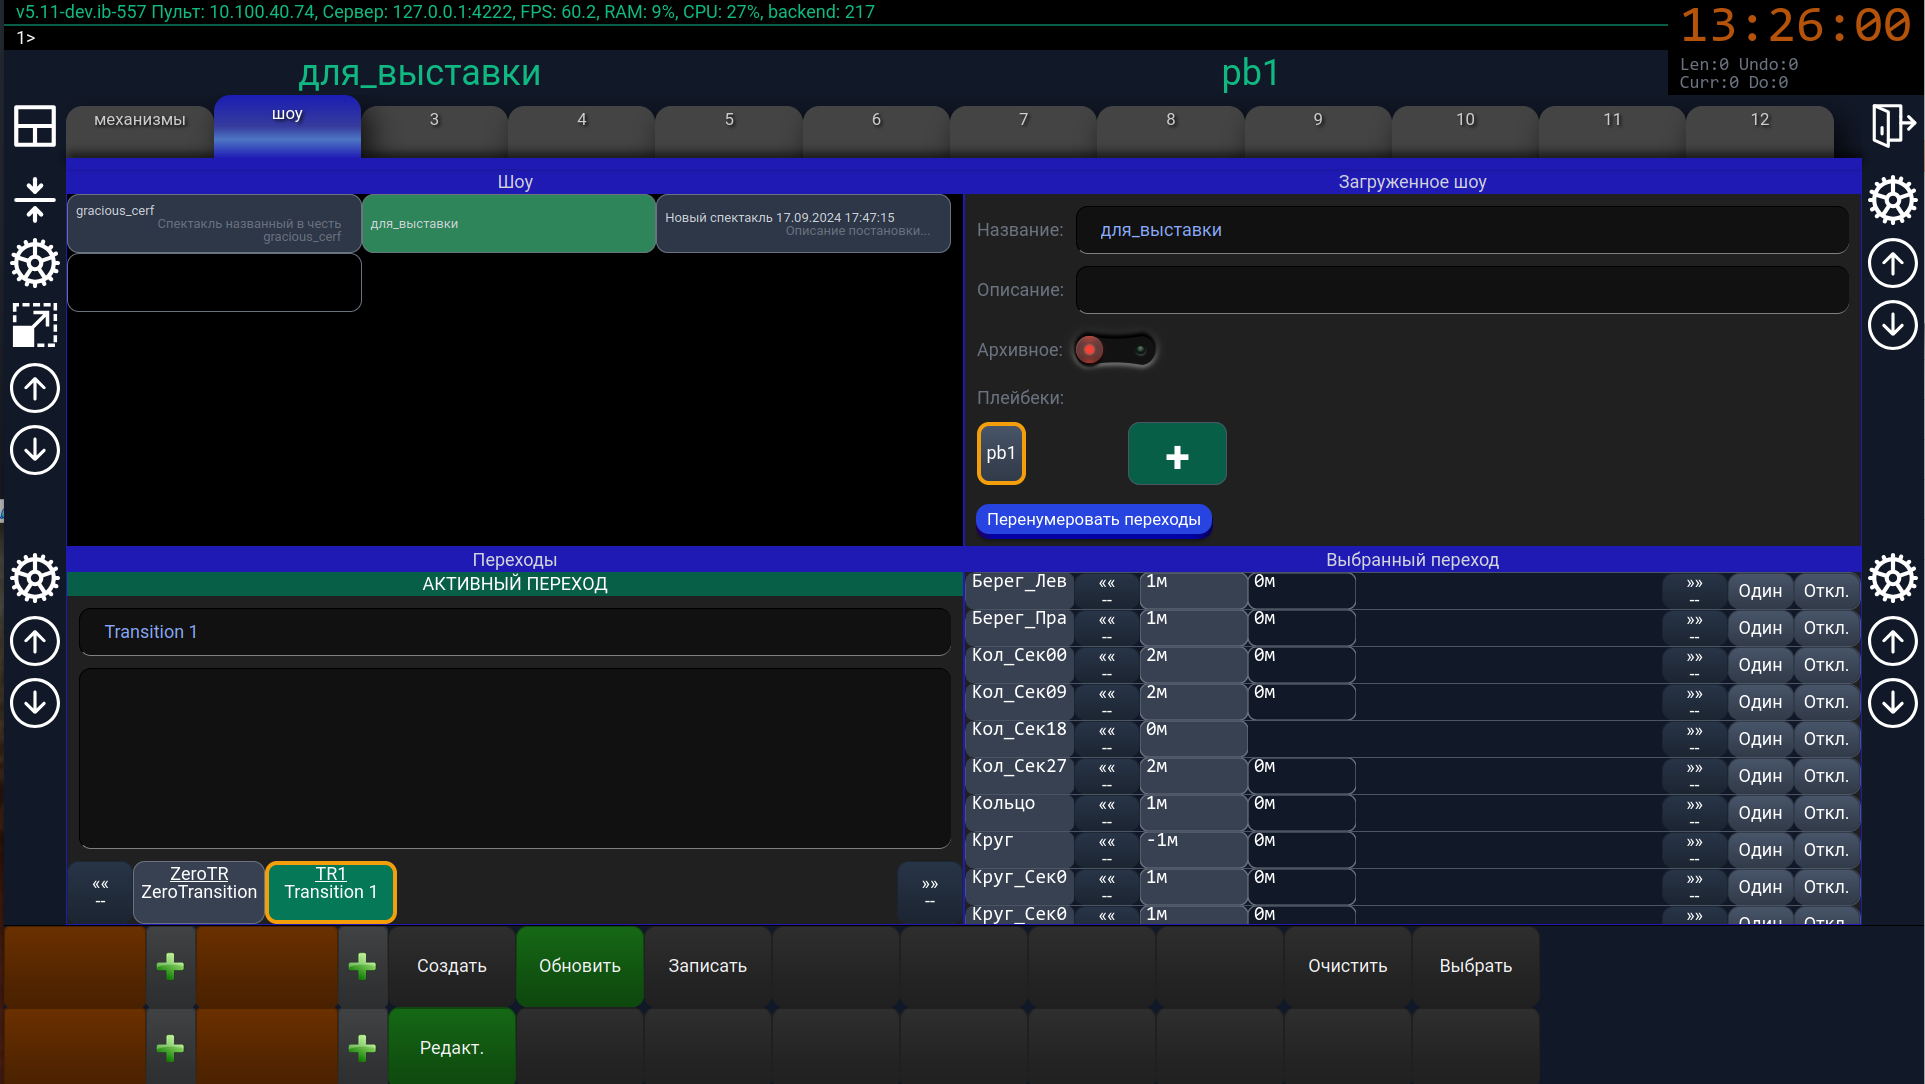This screenshot has width=1925, height=1084.
Task: Open the layout grid icon at top left
Action: [35, 126]
